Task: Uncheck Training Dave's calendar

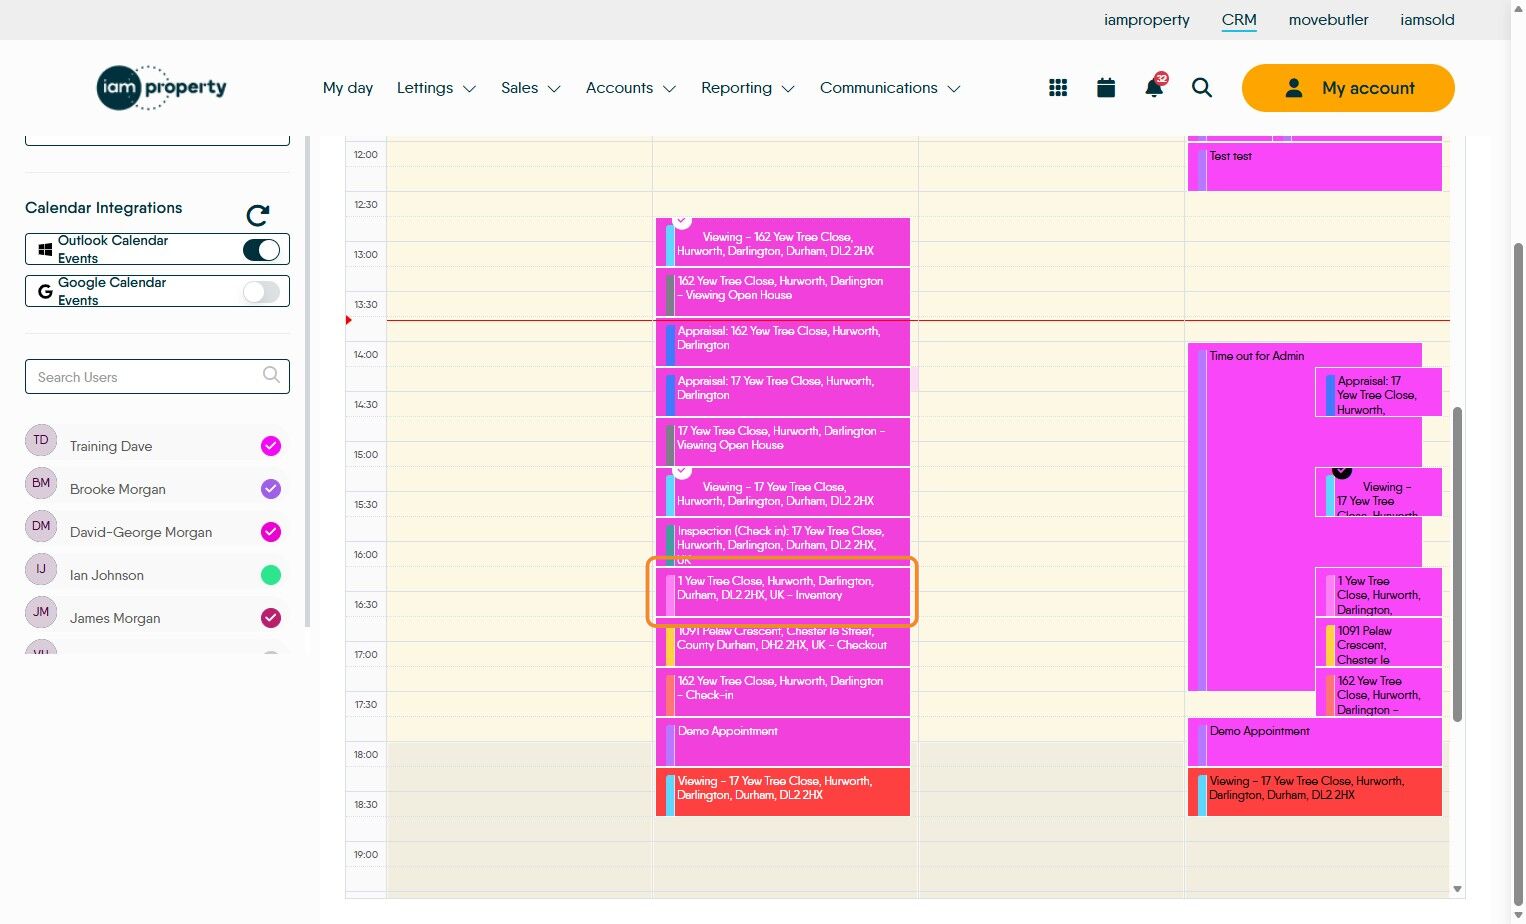Action: point(271,446)
